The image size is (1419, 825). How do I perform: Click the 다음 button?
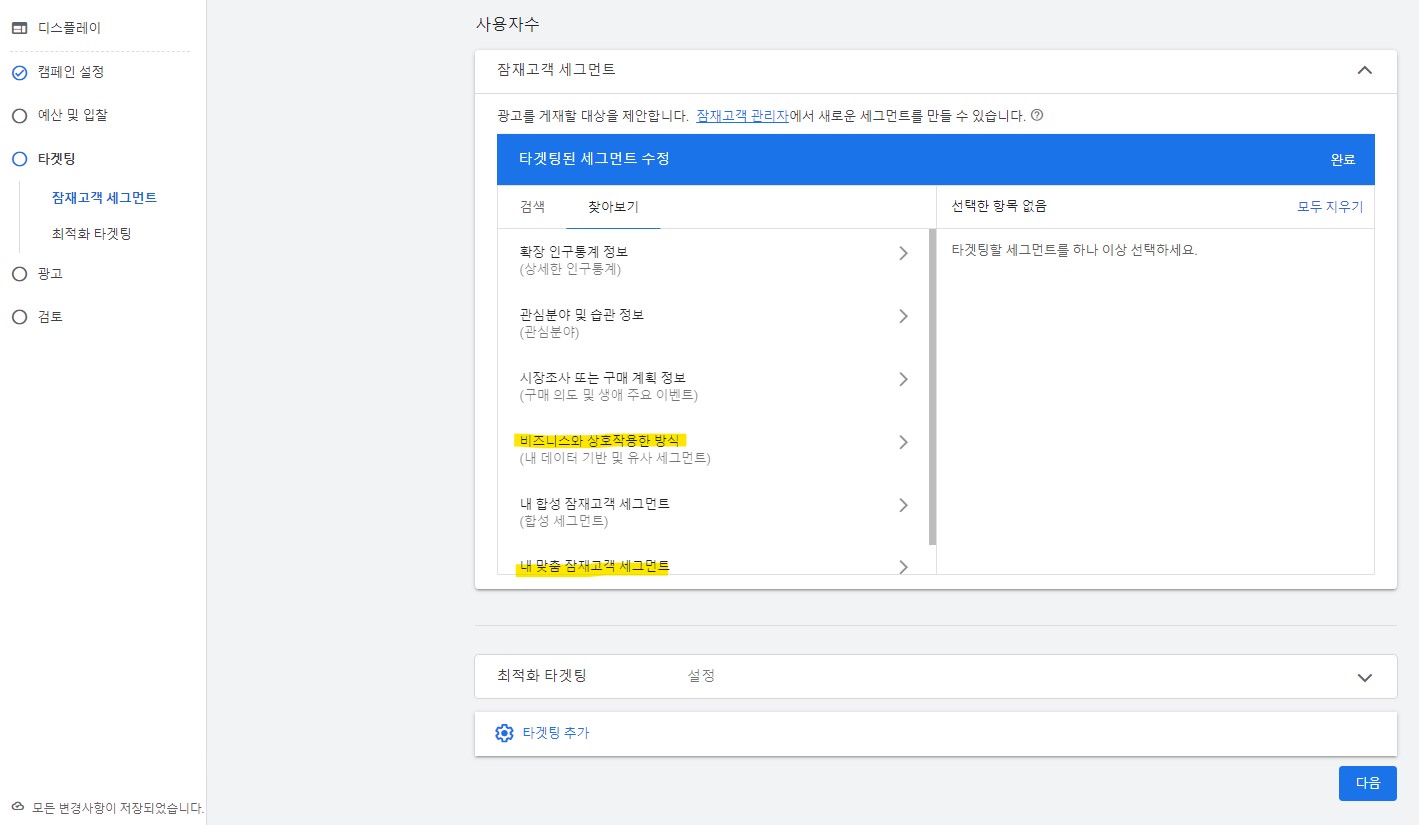pos(1367,783)
